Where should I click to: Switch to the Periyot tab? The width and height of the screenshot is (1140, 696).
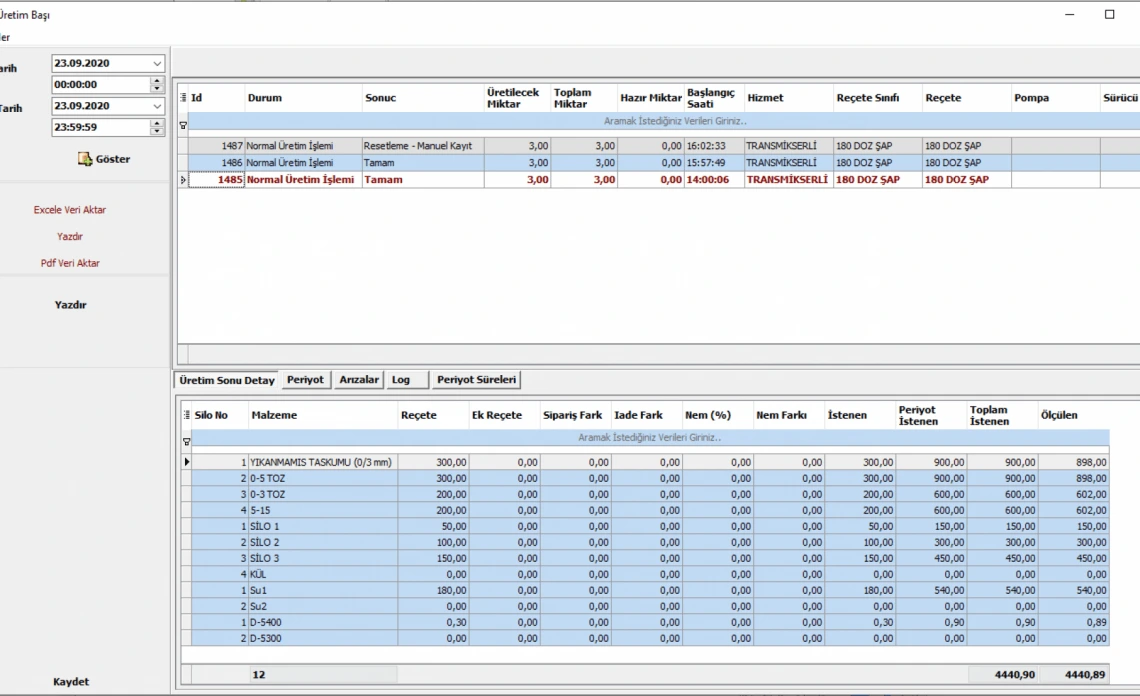[x=305, y=380]
